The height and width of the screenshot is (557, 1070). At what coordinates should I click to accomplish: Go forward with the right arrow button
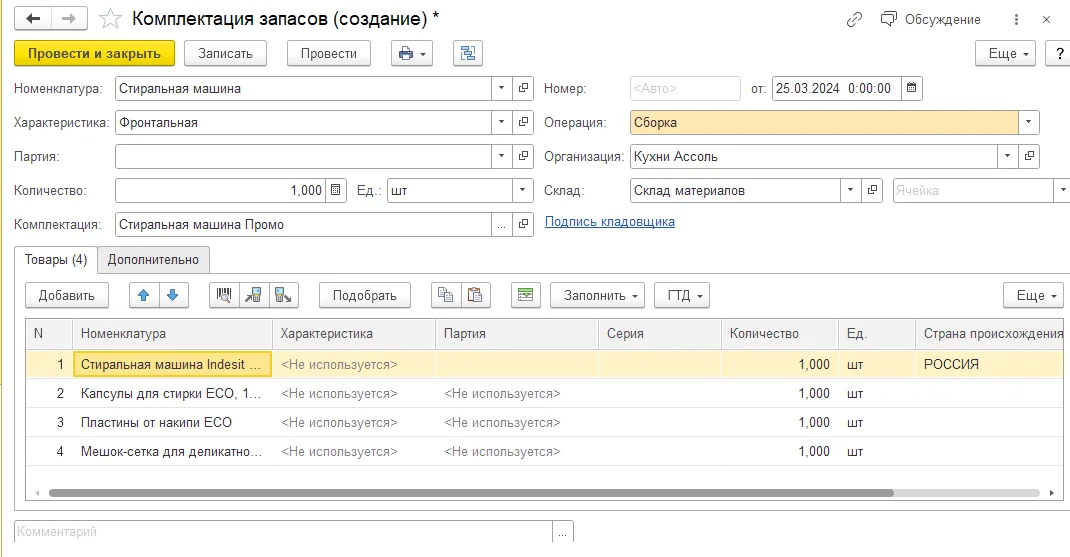pos(69,18)
